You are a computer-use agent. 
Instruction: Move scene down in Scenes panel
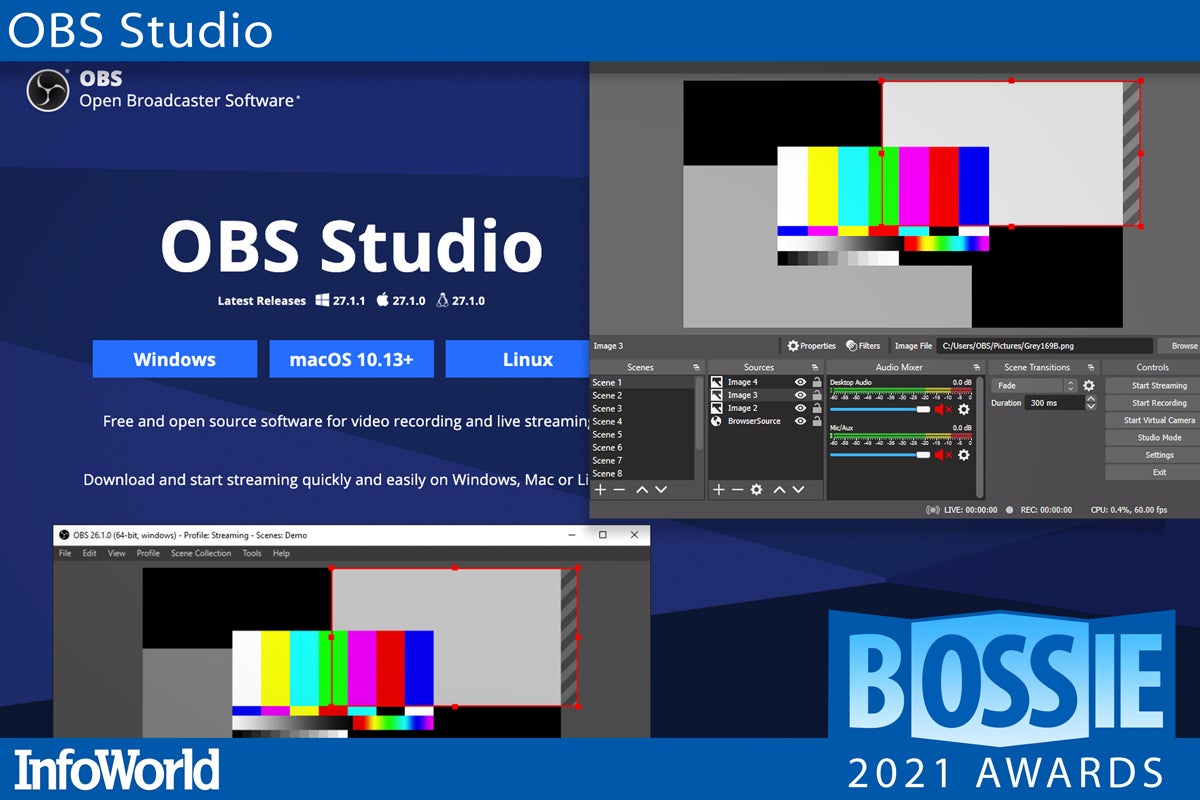point(661,489)
